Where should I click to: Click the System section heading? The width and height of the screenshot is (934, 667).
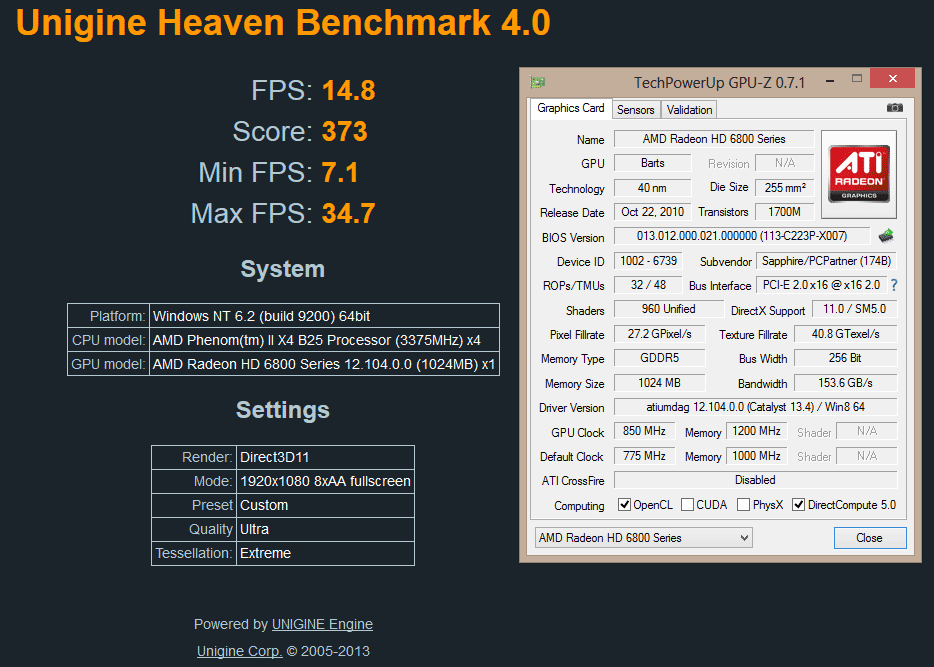click(x=282, y=269)
